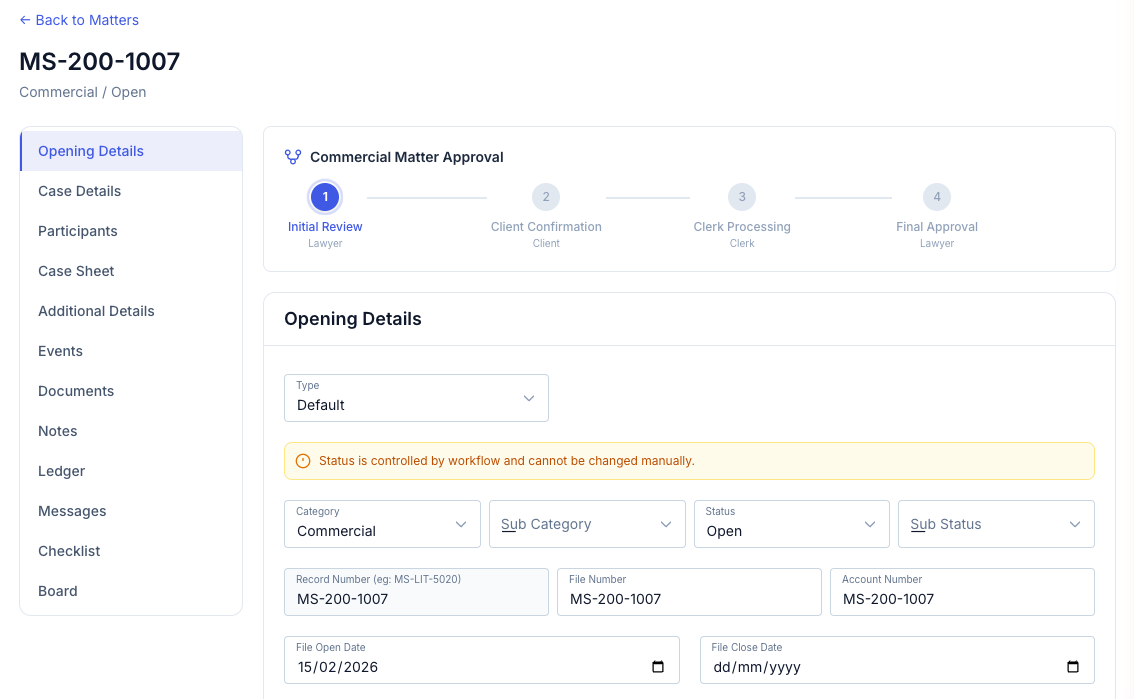Click the File Number input field
This screenshot has width=1134, height=699.
(689, 599)
